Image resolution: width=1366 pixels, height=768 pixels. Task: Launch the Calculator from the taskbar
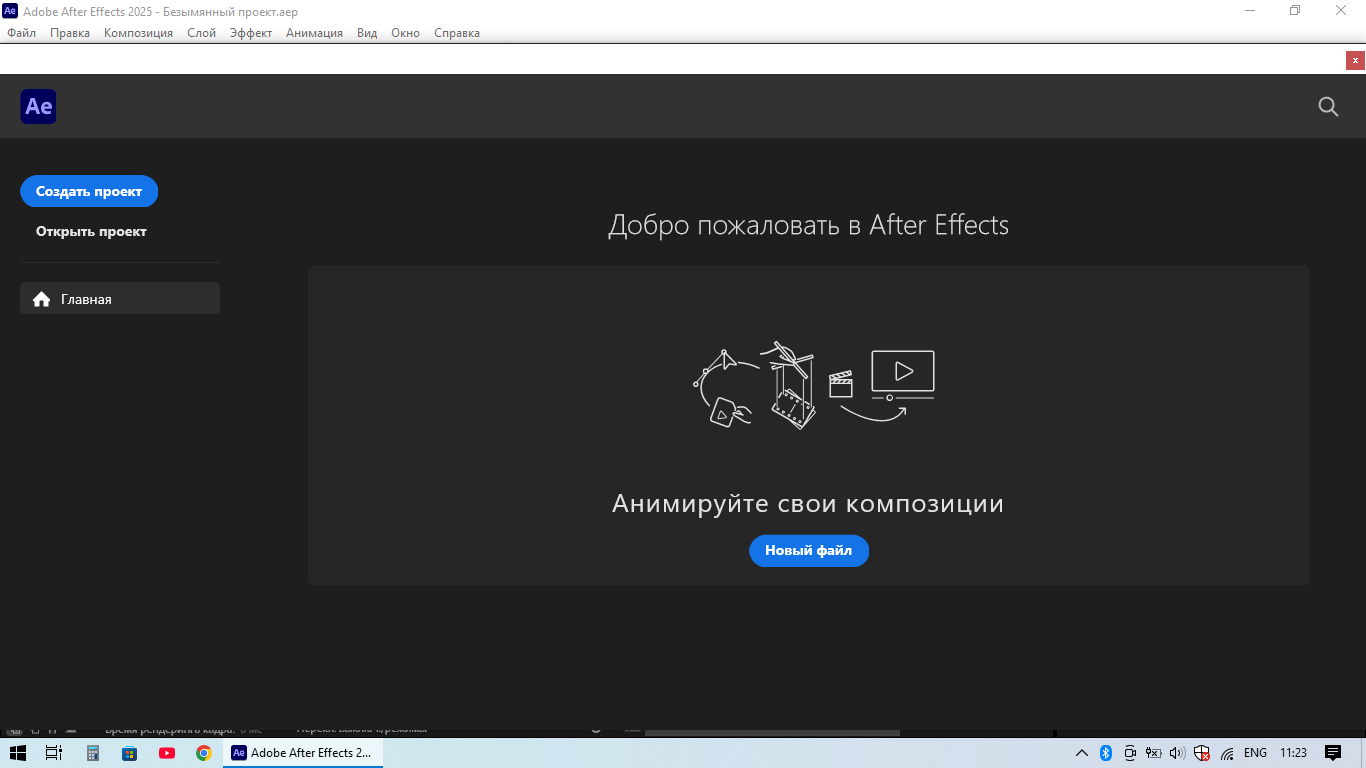point(92,753)
